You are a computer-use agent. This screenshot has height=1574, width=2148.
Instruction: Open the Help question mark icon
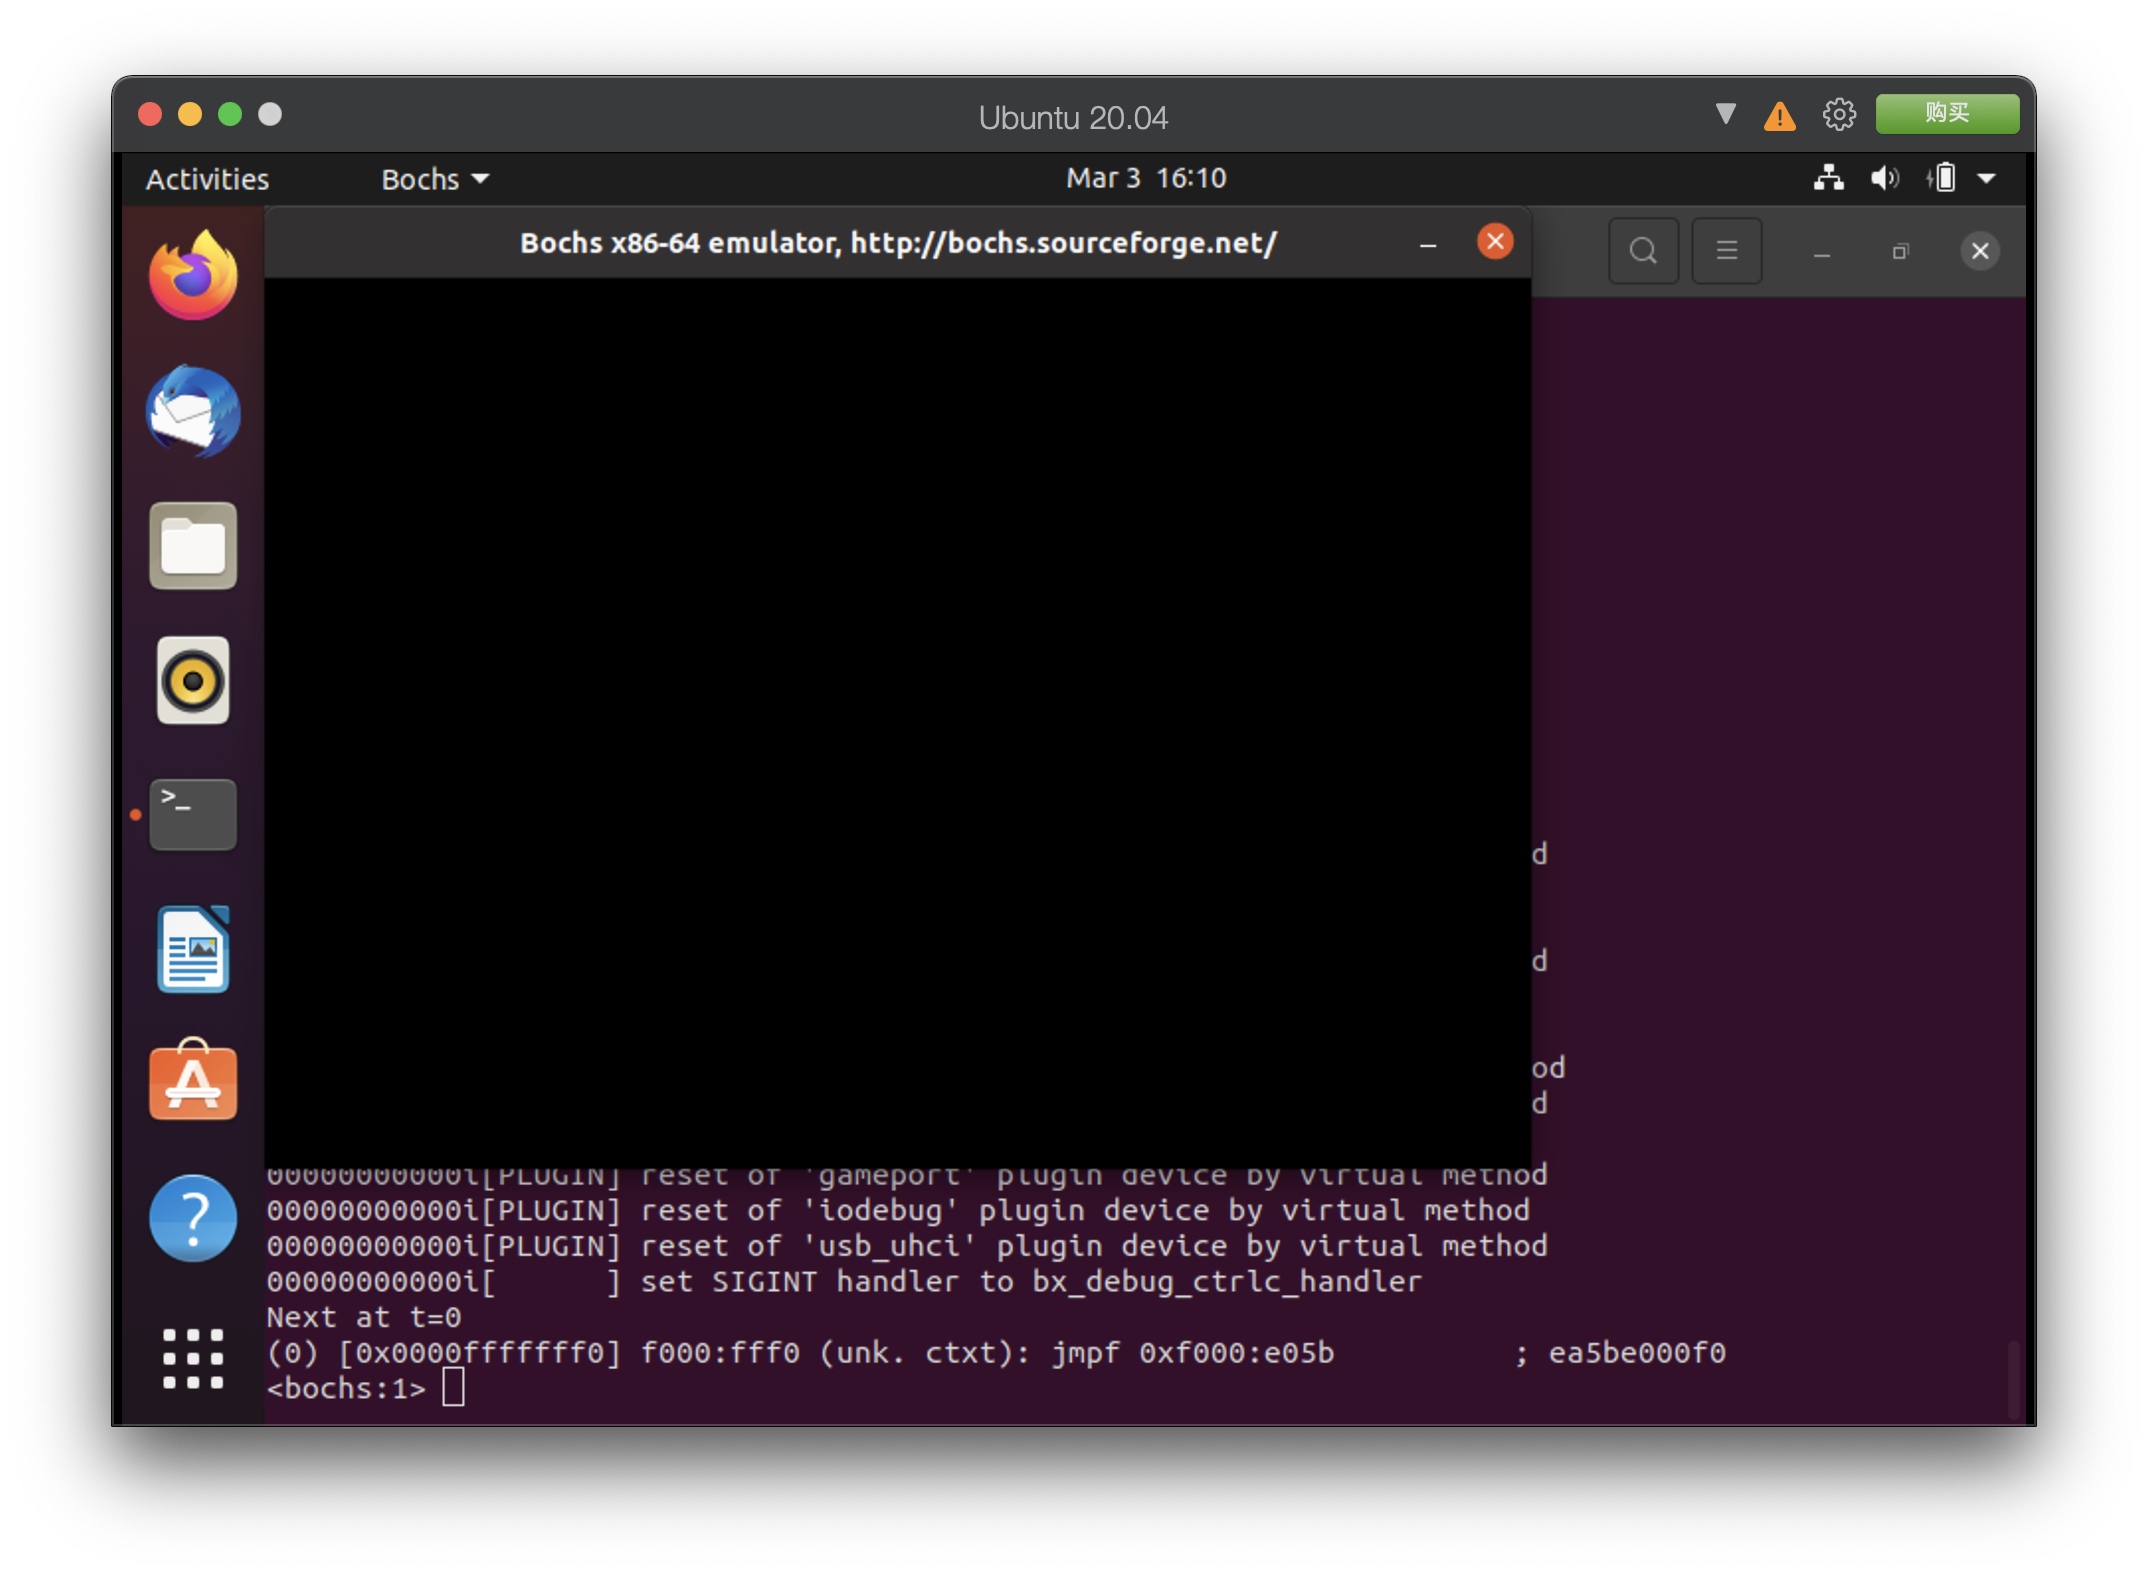pos(193,1218)
